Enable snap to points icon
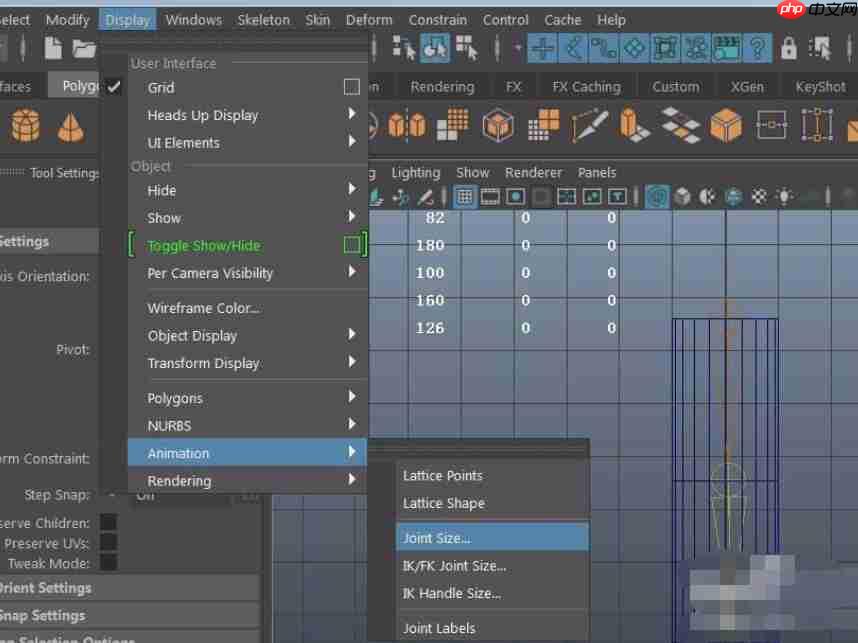This screenshot has width=858, height=643. tap(604, 48)
